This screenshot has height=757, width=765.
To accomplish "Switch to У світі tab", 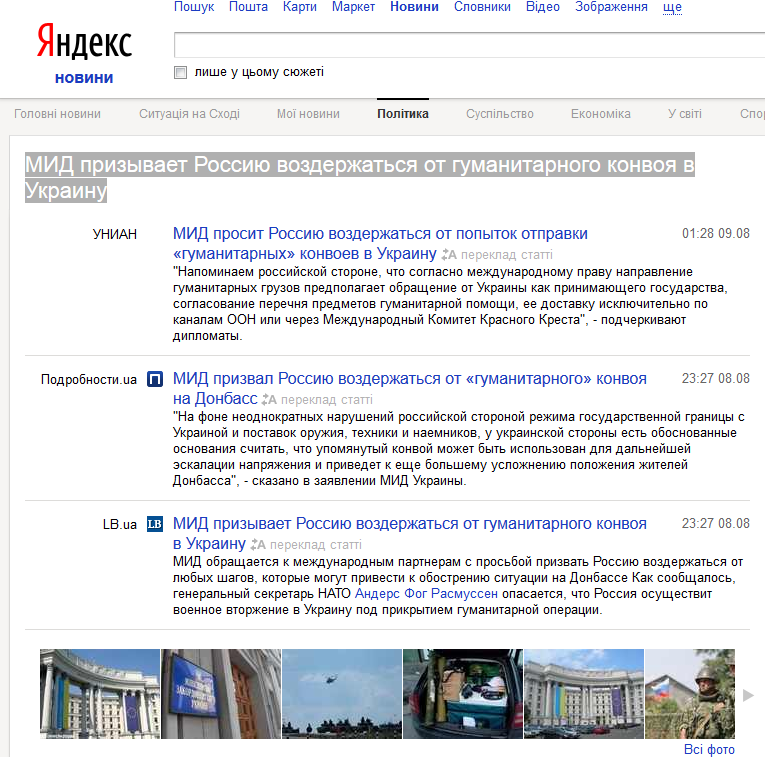I will pos(684,114).
